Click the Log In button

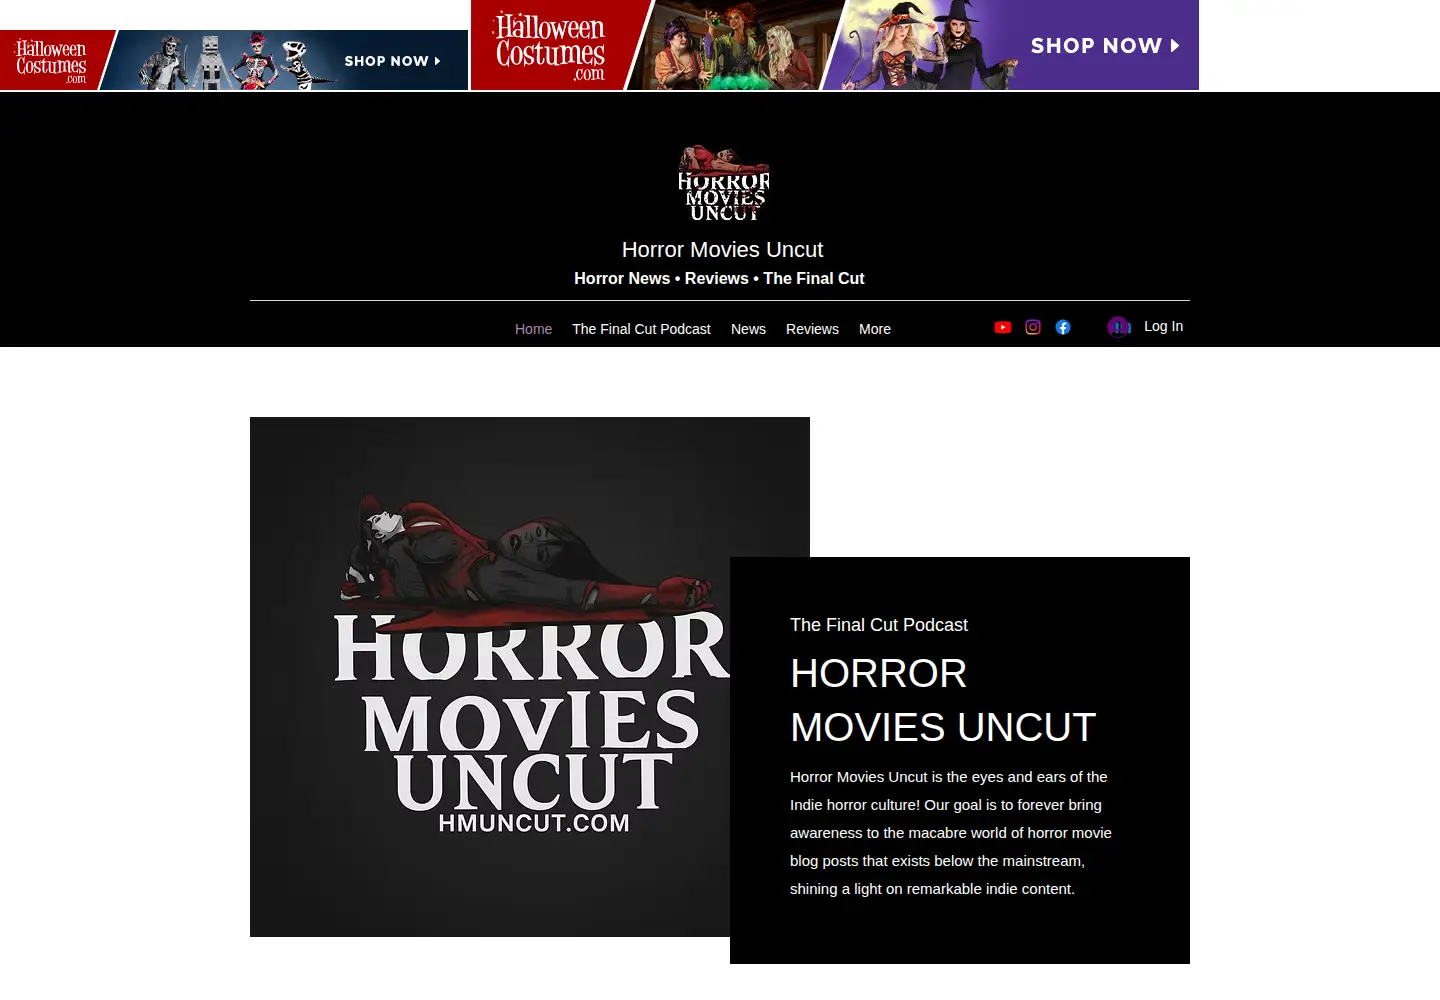point(1163,326)
